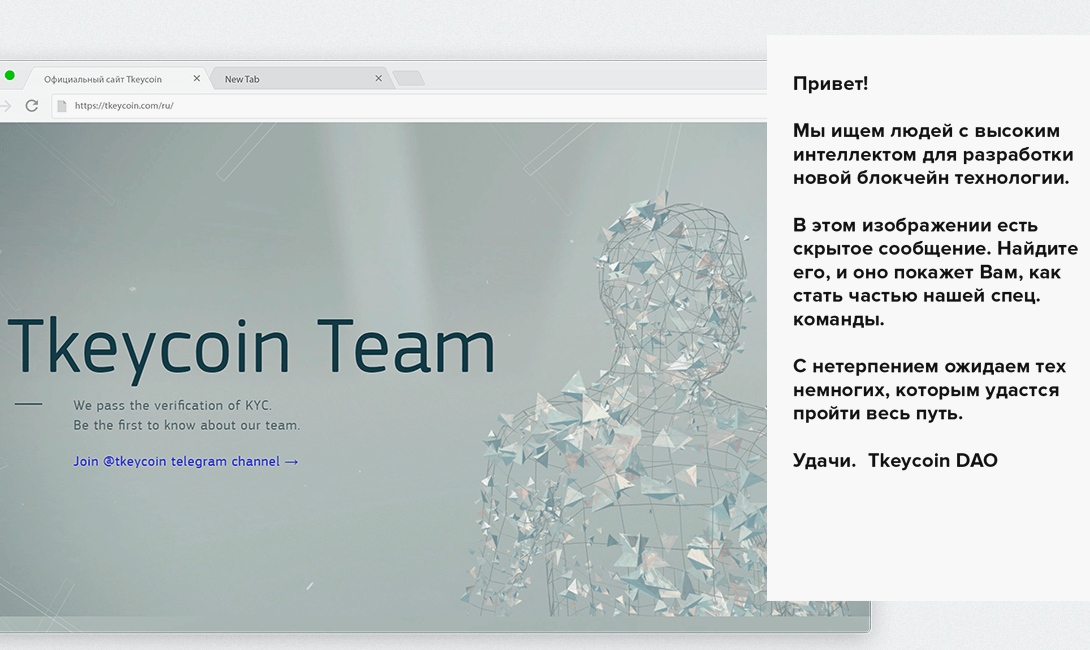The height and width of the screenshot is (650, 1090).
Task: Click the paragraph starting 'В этом изображении'
Action: [935, 272]
